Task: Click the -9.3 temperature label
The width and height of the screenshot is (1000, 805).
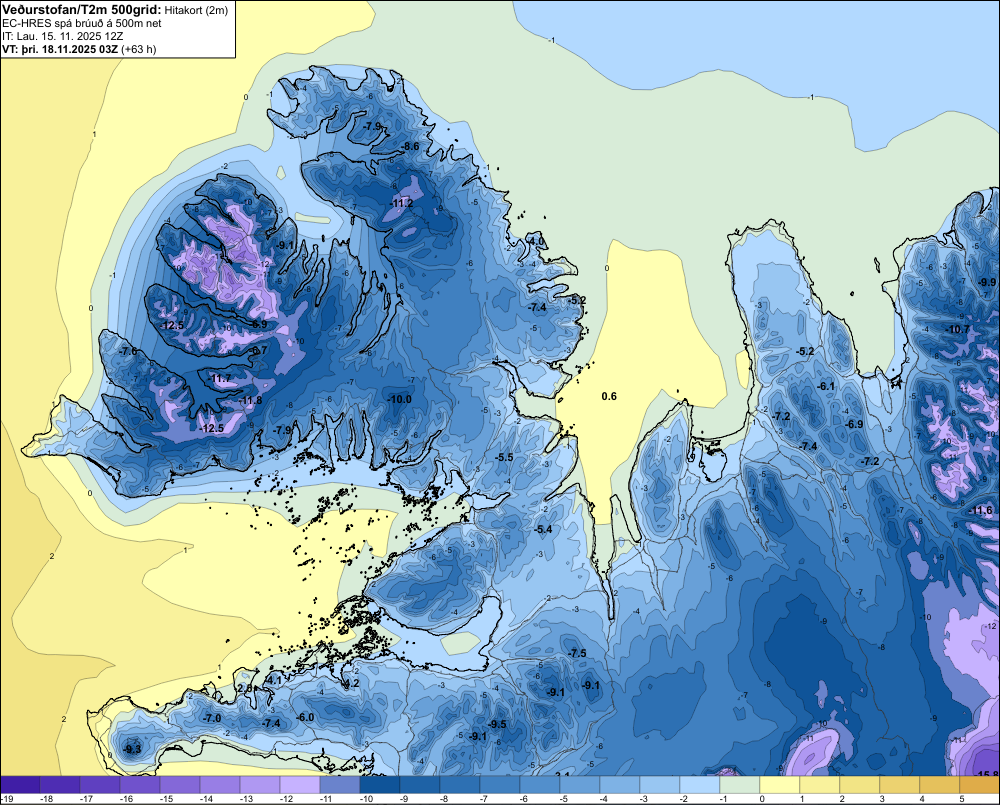Action: 133,749
